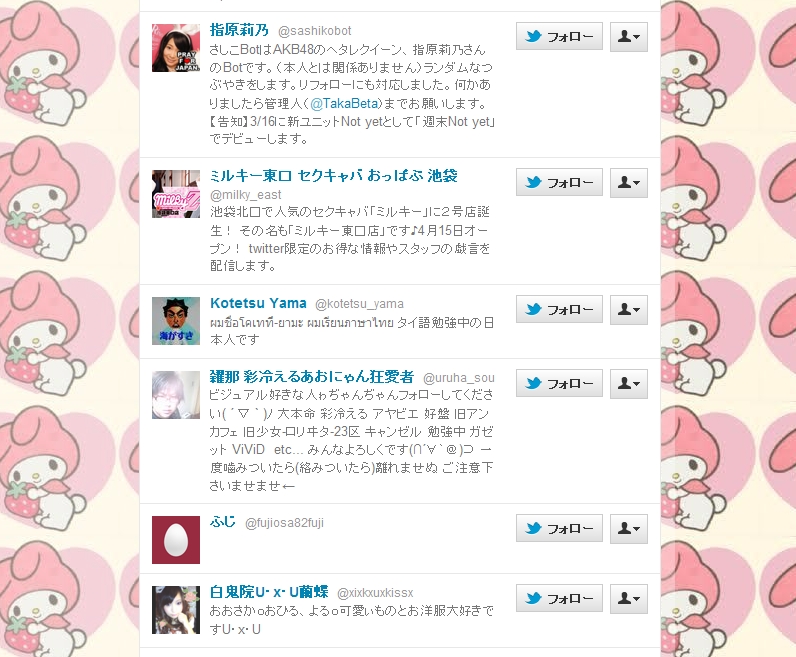Follow the @uruha_sou account

(559, 383)
